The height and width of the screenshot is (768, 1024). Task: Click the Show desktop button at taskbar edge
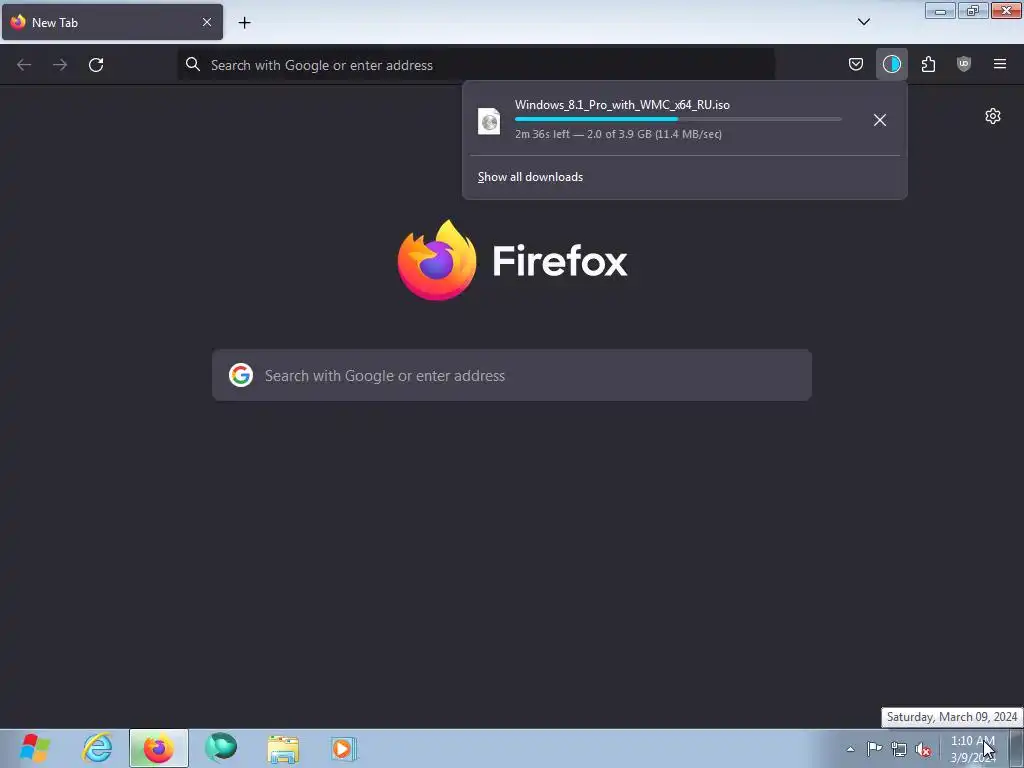pos(1017,748)
